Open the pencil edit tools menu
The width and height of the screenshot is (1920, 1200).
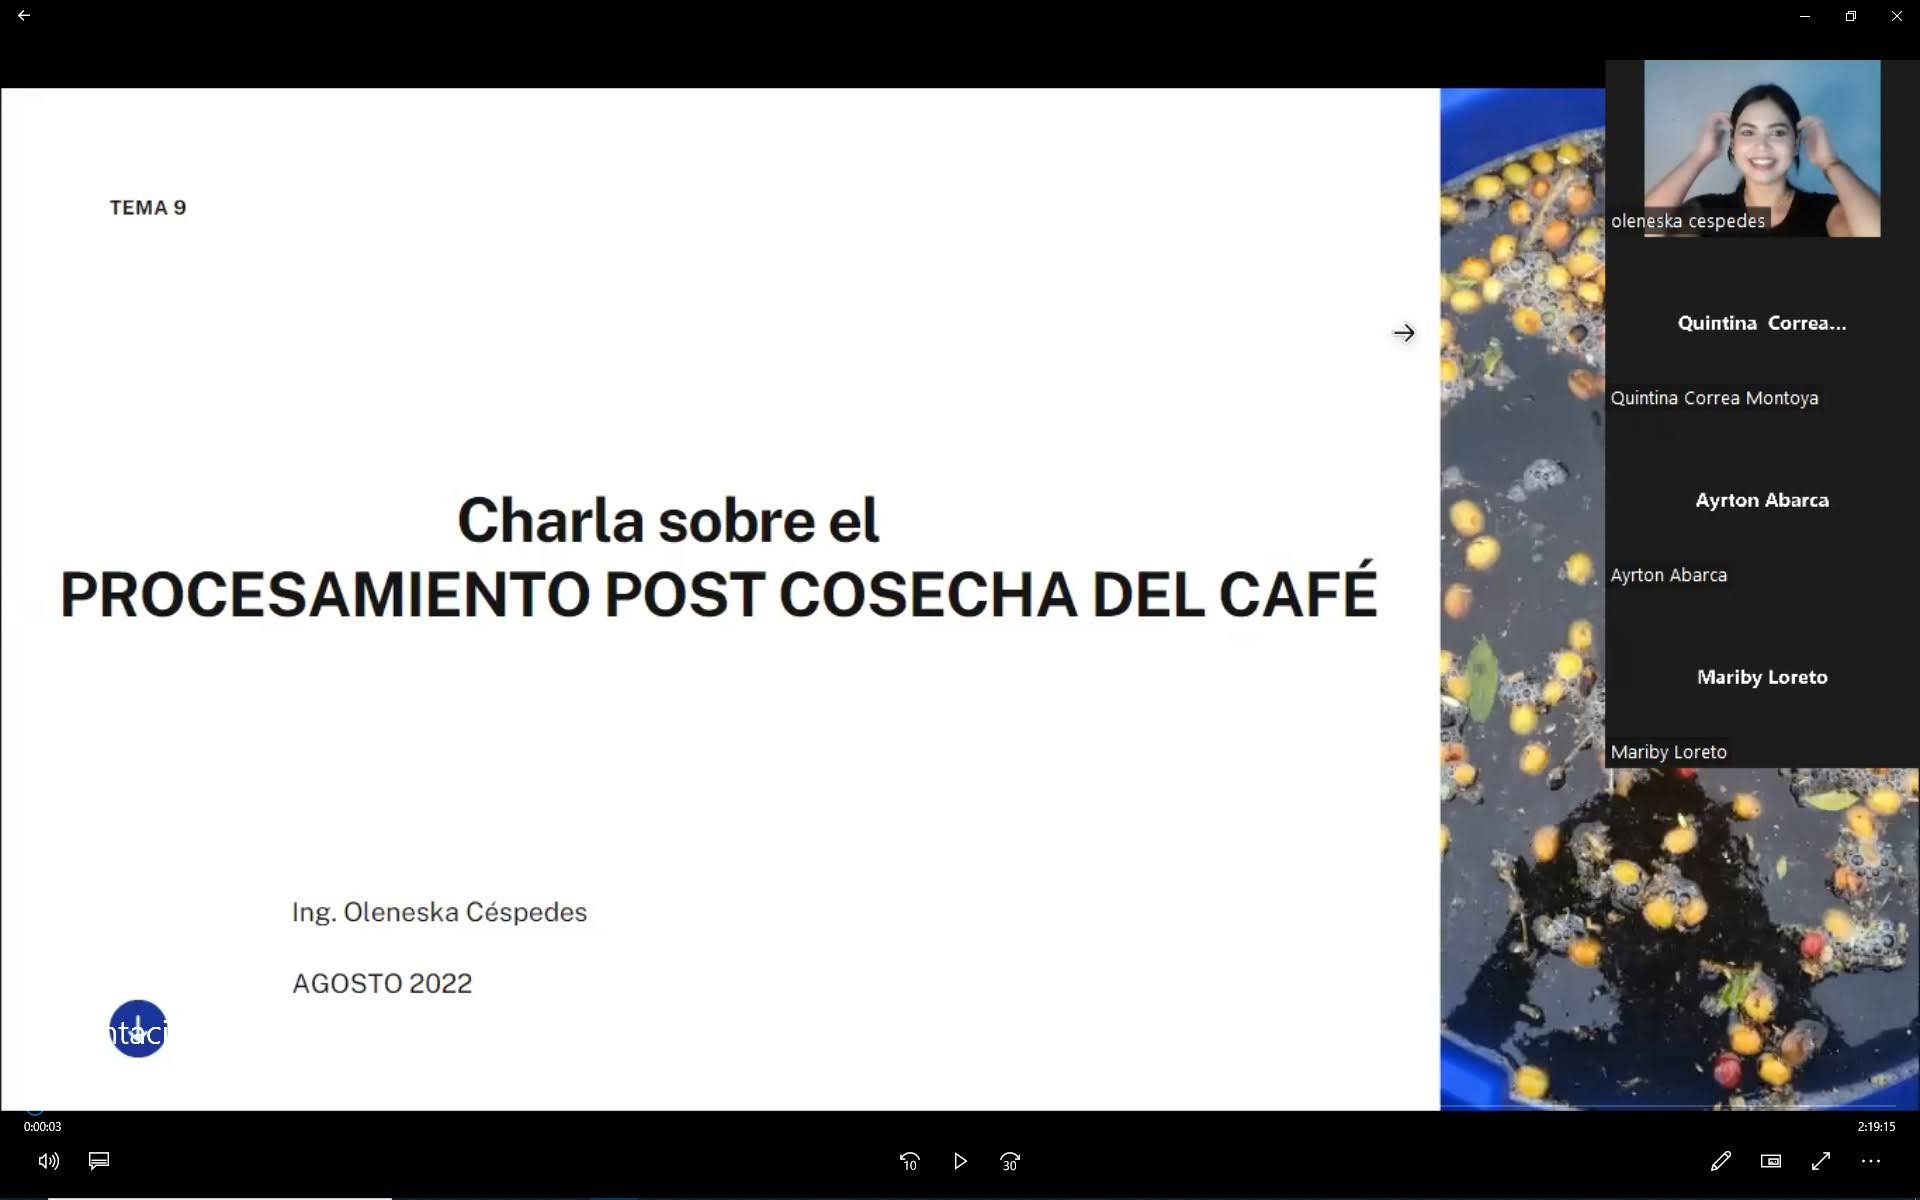coord(1720,1161)
